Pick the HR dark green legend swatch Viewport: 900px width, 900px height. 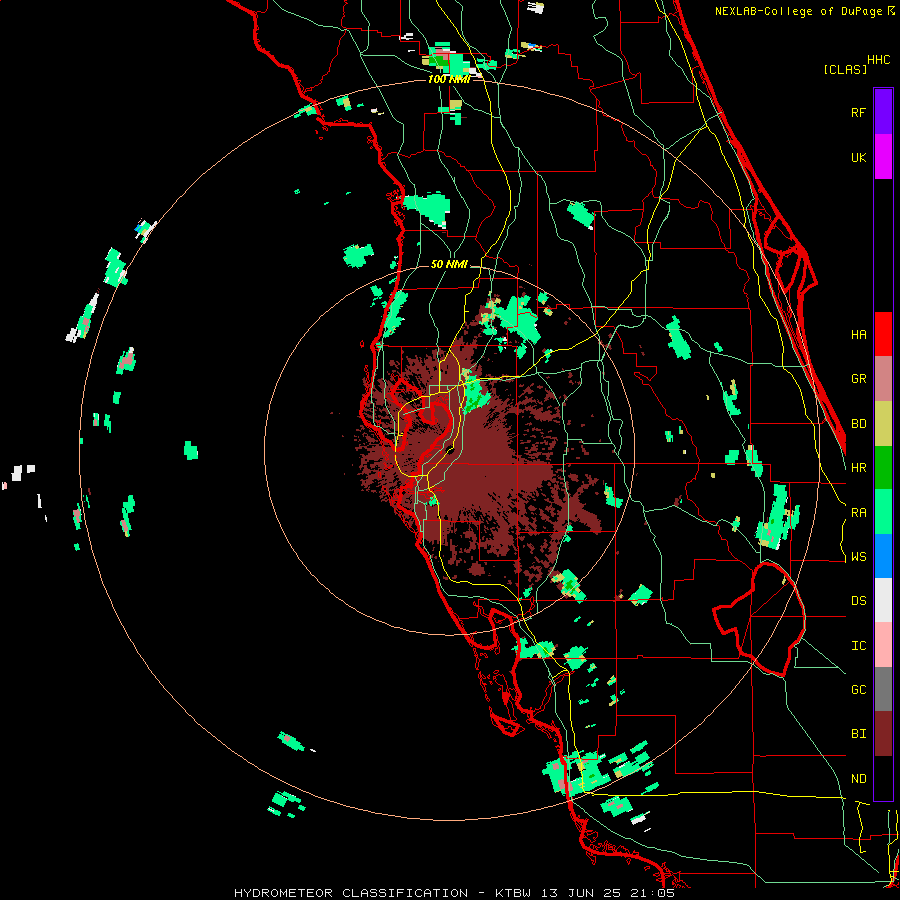coord(883,468)
